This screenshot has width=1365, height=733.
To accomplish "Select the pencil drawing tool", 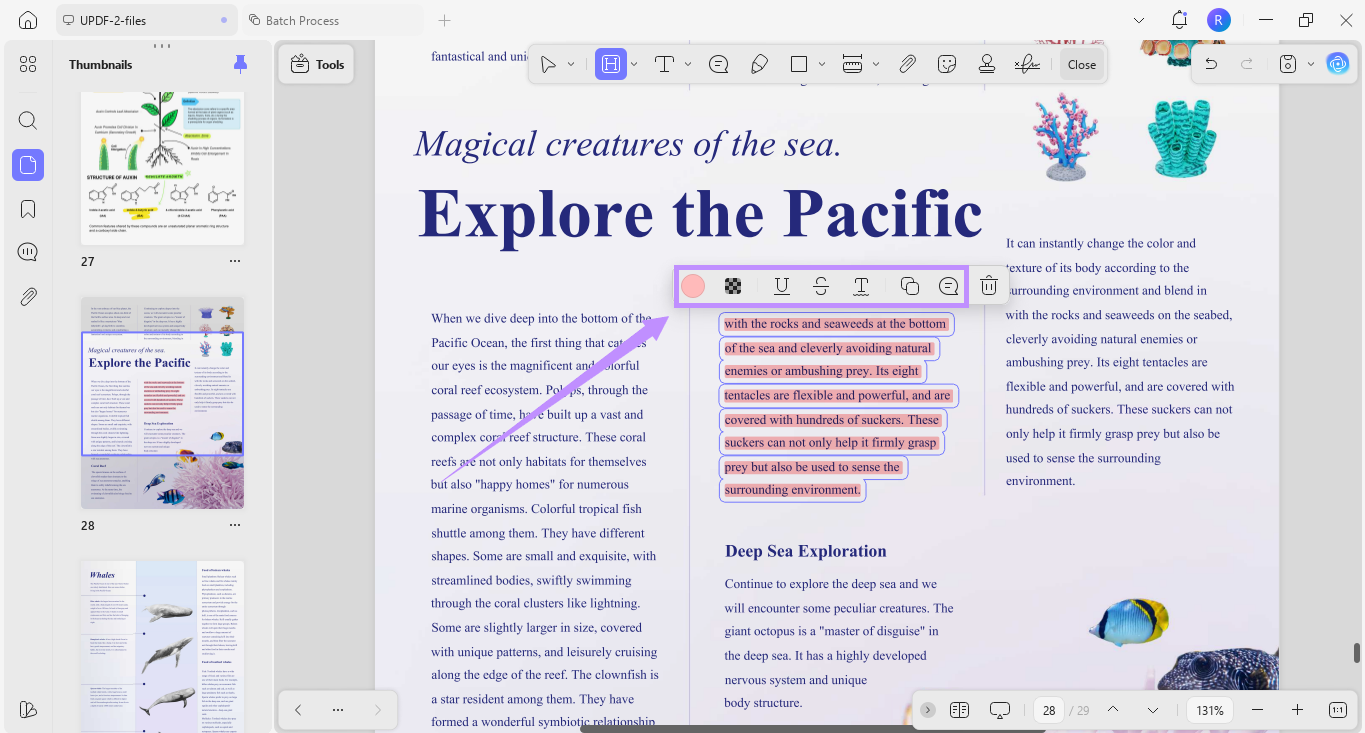I will [759, 64].
